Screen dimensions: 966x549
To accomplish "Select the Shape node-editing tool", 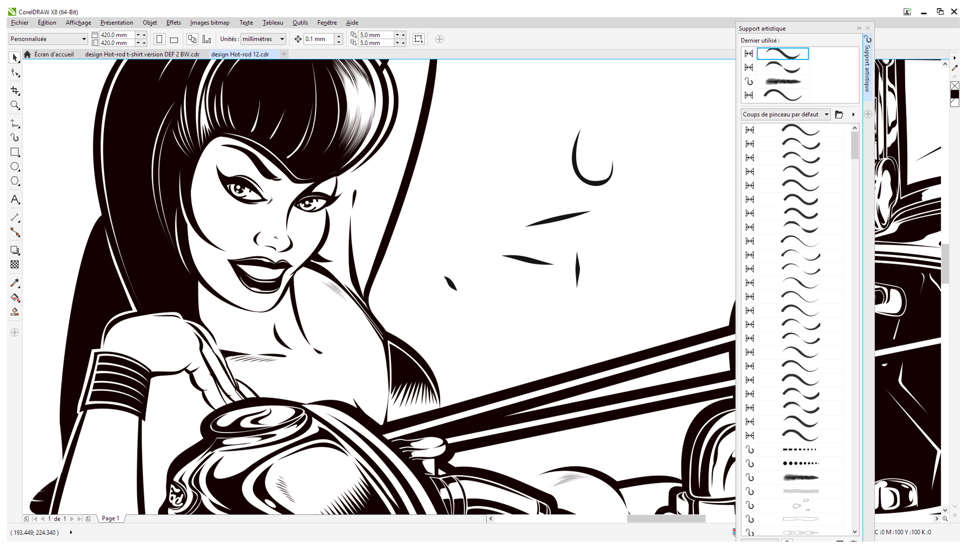I will click(x=15, y=73).
